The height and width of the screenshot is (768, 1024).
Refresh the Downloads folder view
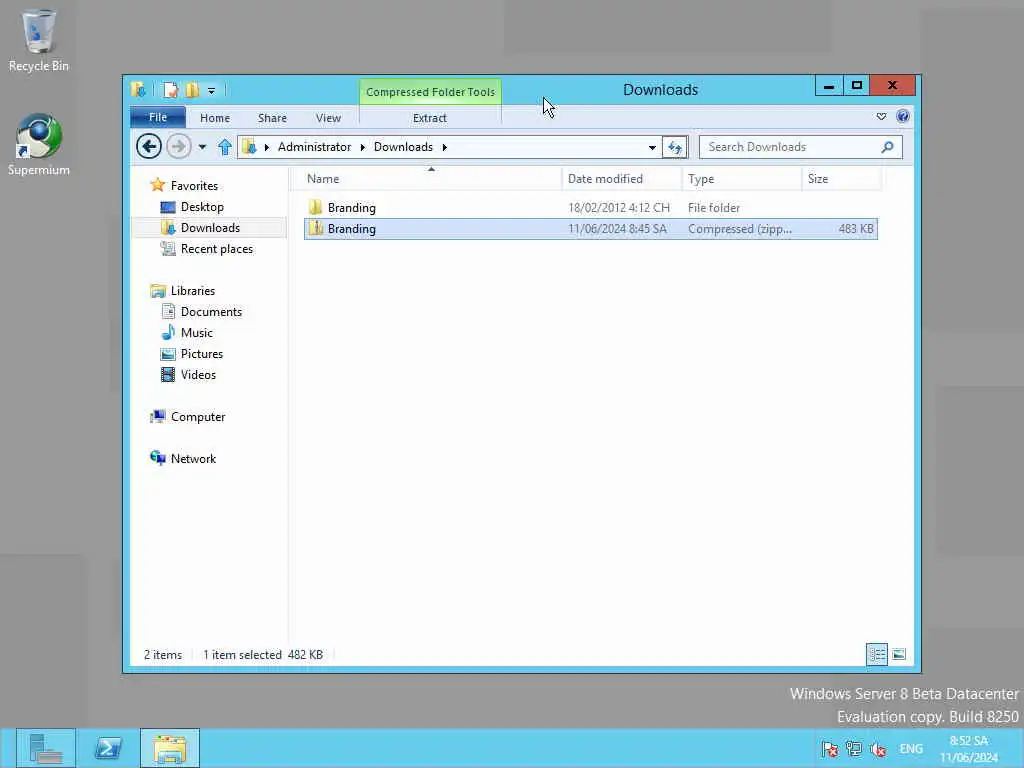(x=675, y=147)
